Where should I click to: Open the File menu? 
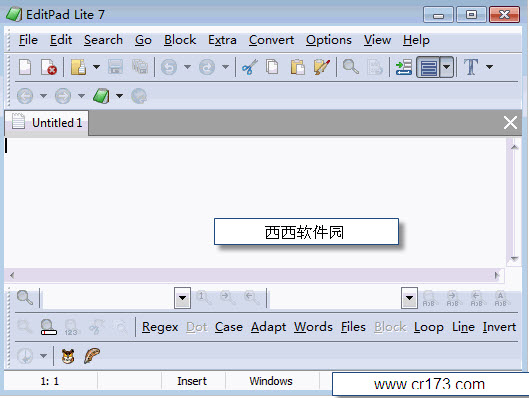pyautogui.click(x=28, y=40)
